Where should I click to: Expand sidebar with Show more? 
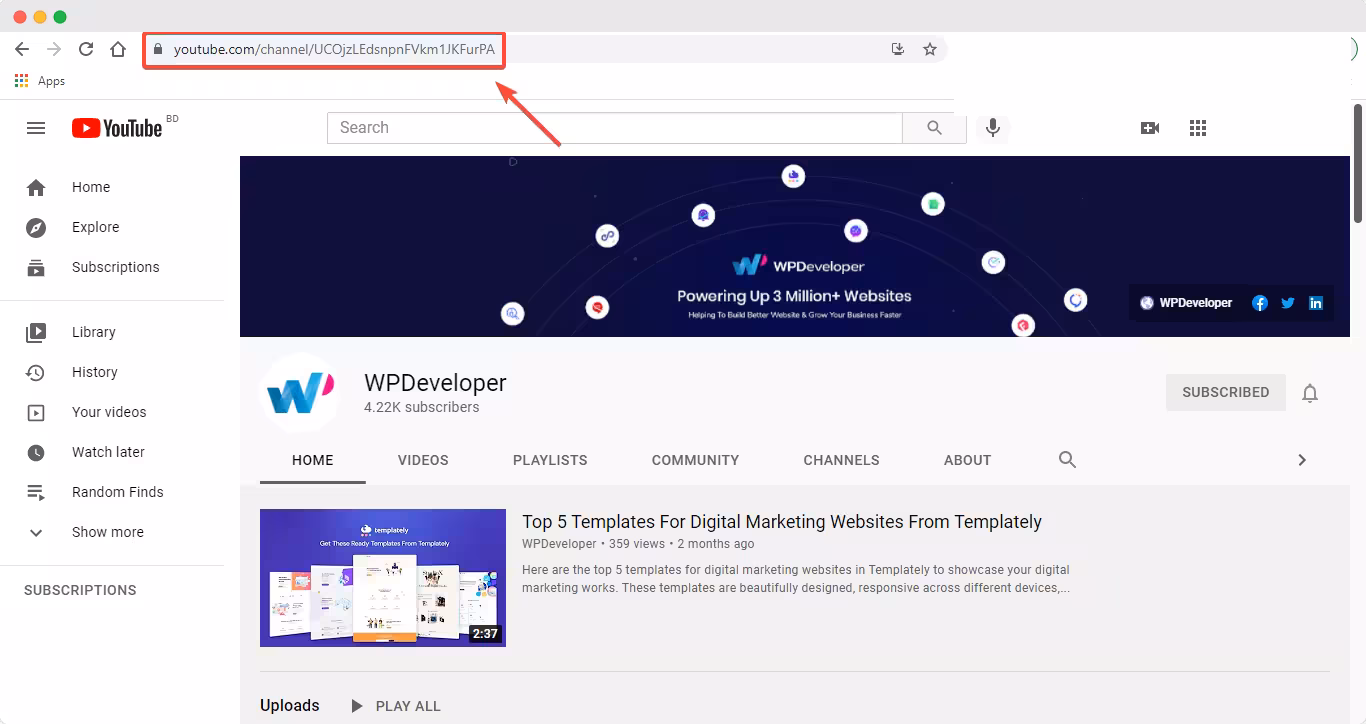click(x=112, y=532)
